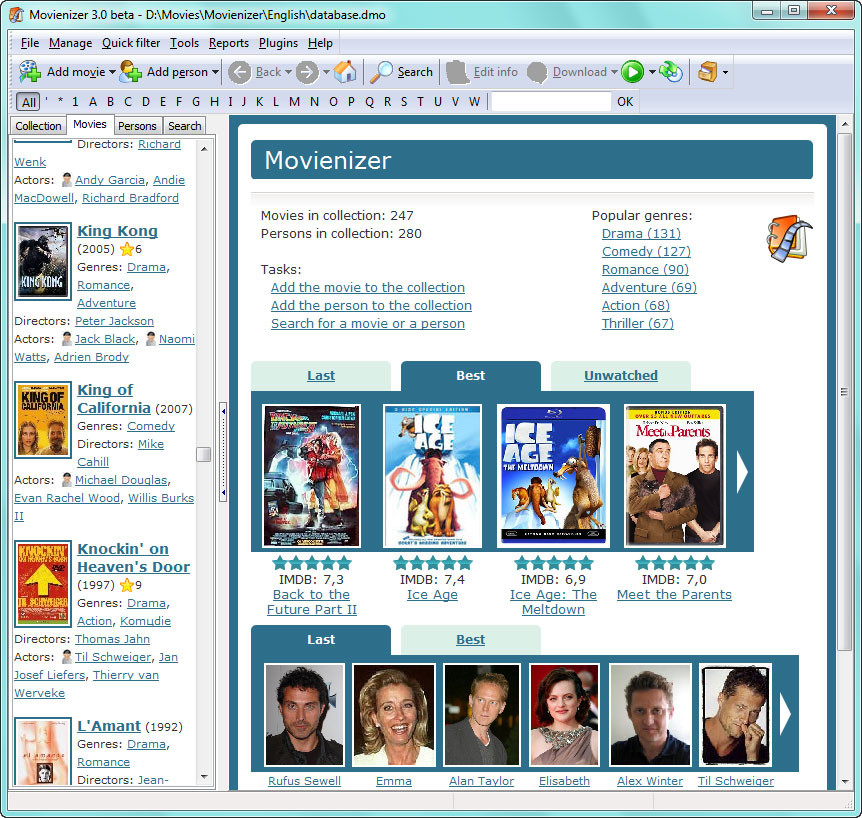Viewport: 862px width, 818px height.
Task: Open the Plugins menu
Action: [x=278, y=43]
